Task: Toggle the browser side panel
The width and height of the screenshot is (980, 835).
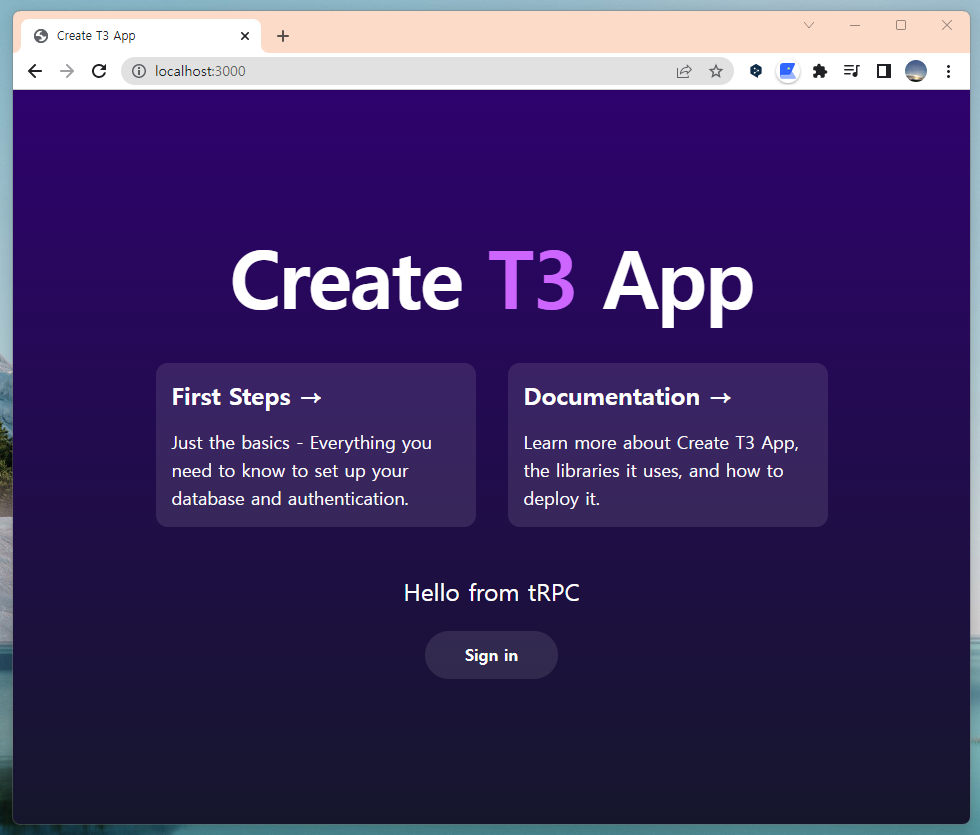Action: (883, 71)
